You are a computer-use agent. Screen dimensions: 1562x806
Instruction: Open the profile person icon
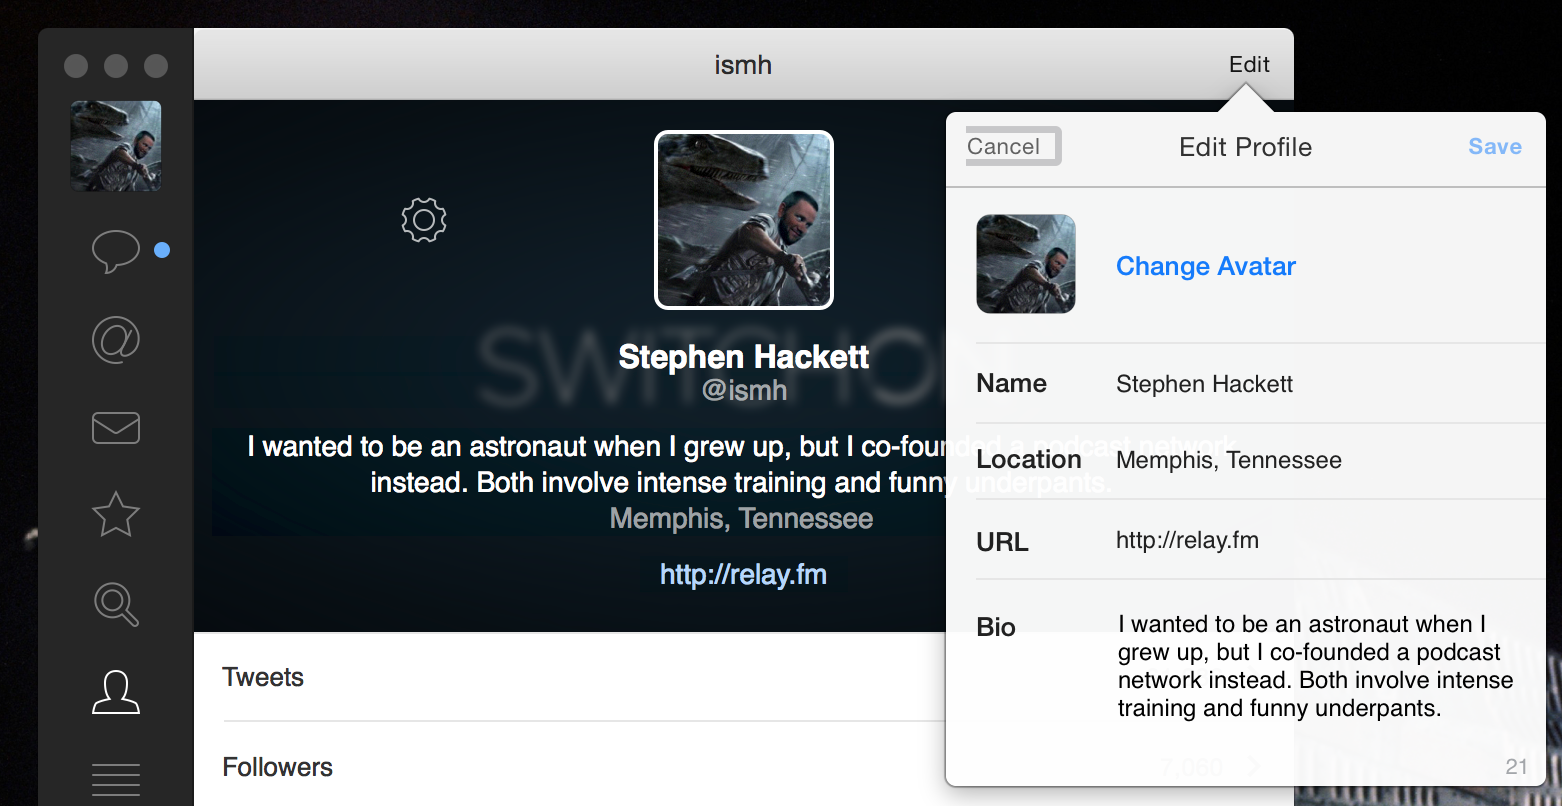(x=116, y=692)
